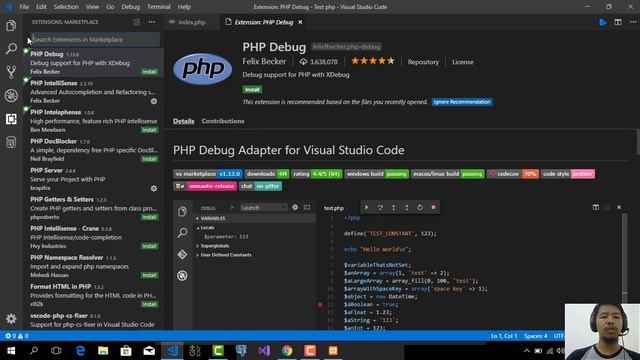The height and width of the screenshot is (360, 640).
Task: Click the Felix Becker publisher link
Action: pyautogui.click(x=264, y=61)
